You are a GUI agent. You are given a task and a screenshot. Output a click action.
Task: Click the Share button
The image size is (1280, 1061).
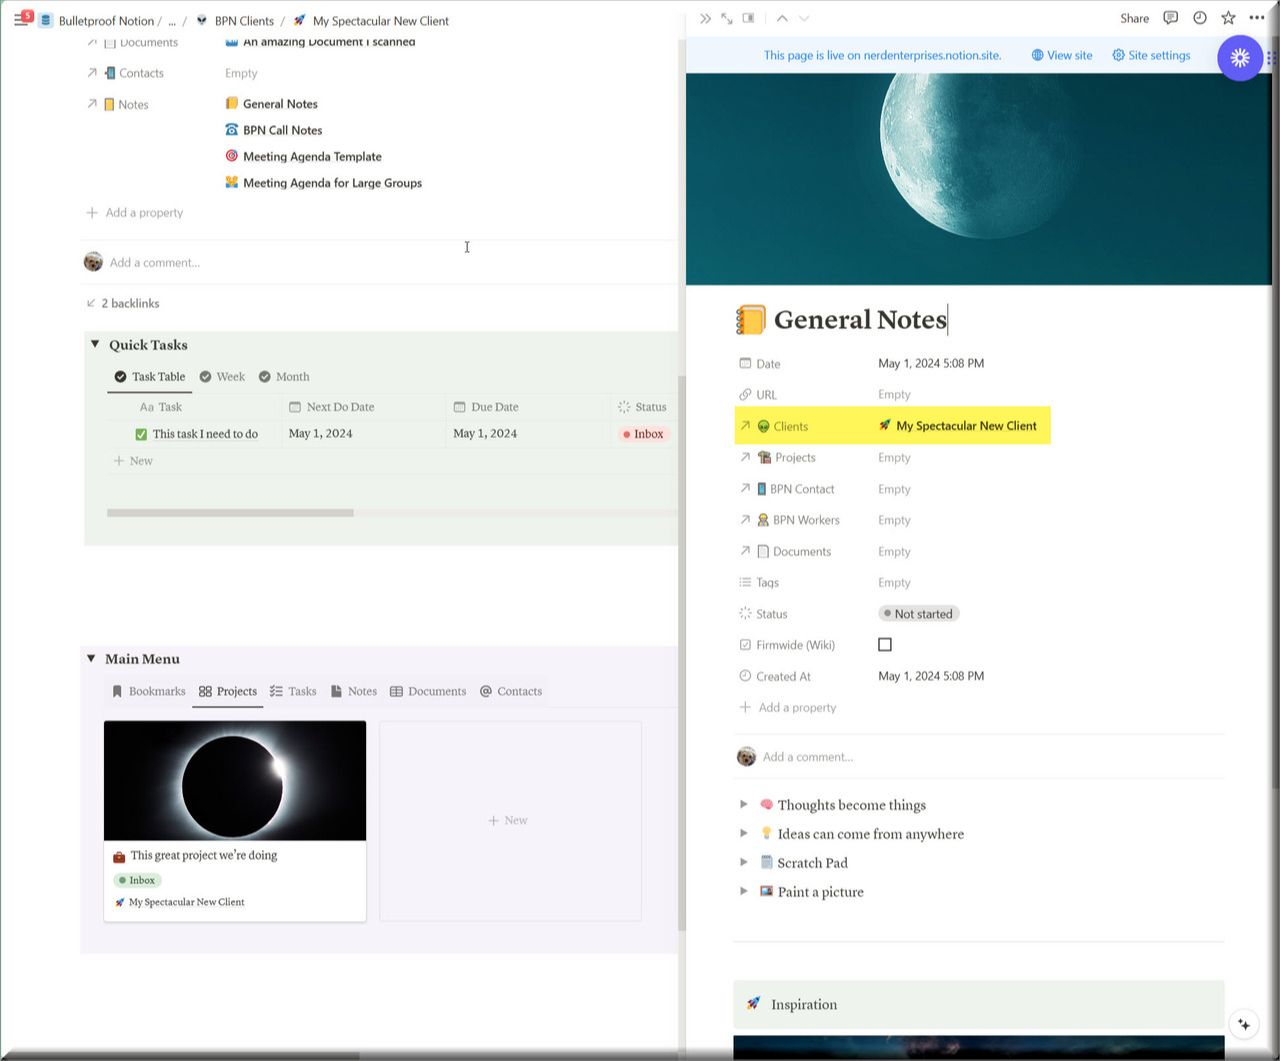(x=1134, y=18)
